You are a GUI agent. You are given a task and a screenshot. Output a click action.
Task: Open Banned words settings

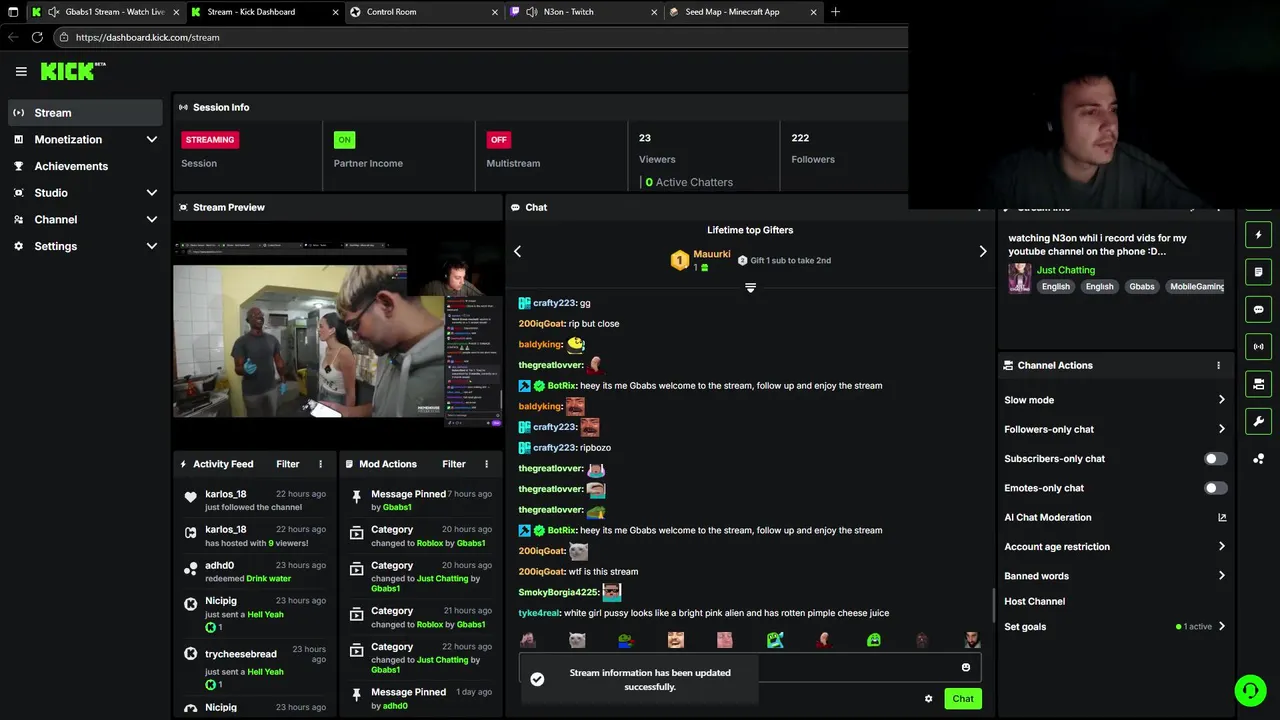(1114, 576)
